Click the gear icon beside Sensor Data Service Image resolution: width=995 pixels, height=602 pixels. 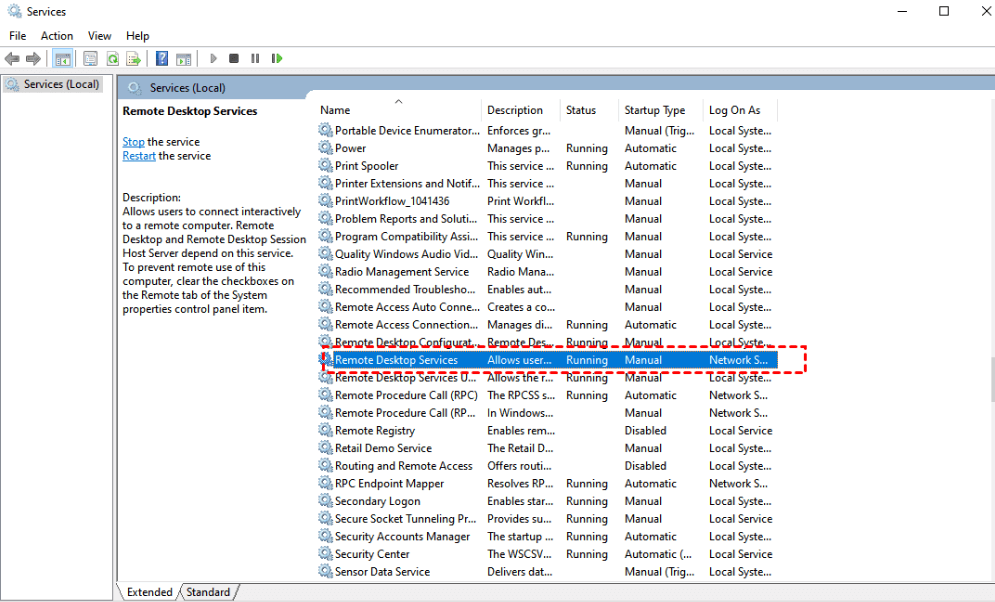(x=326, y=572)
